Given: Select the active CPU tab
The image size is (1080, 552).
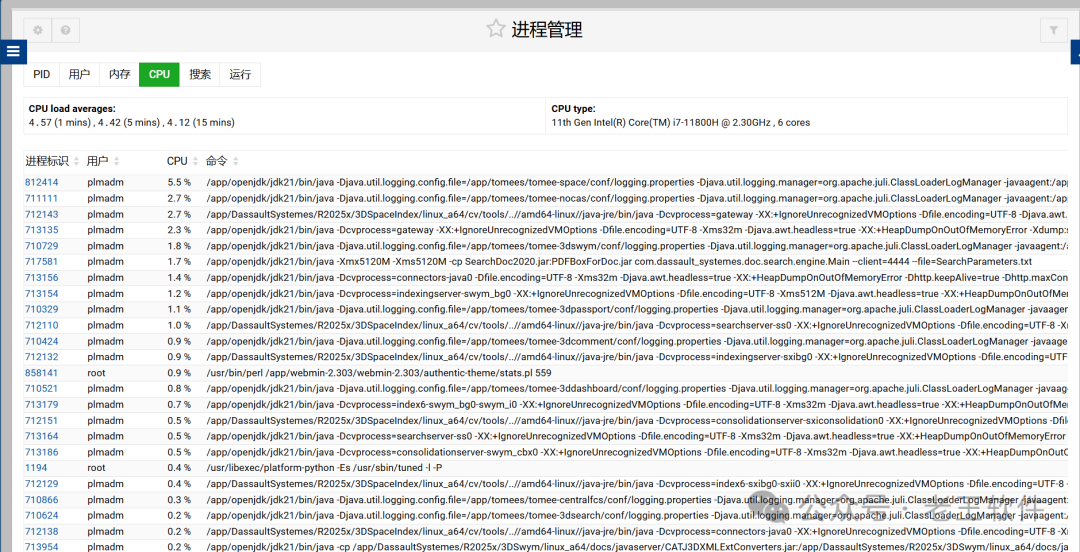Looking at the screenshot, I should (159, 74).
